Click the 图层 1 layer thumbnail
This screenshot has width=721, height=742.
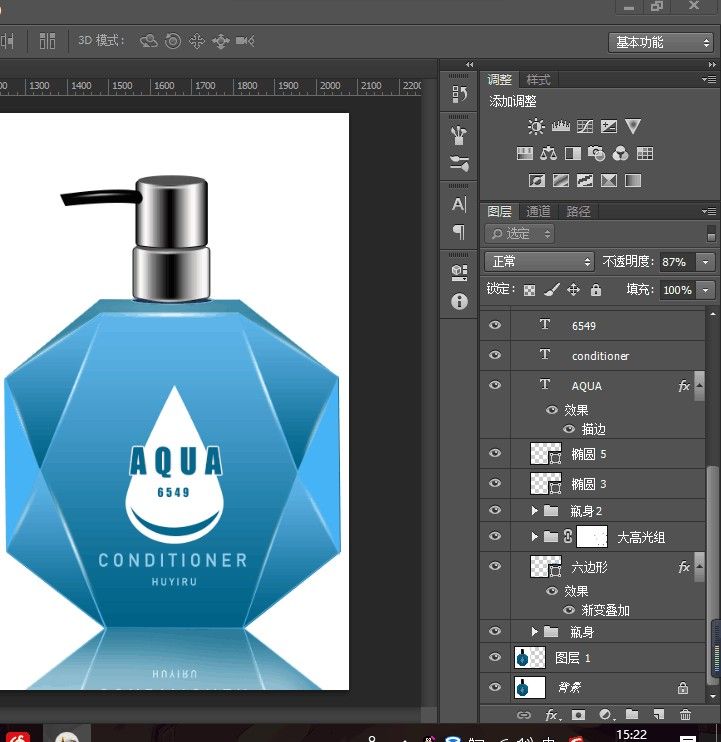[x=529, y=657]
